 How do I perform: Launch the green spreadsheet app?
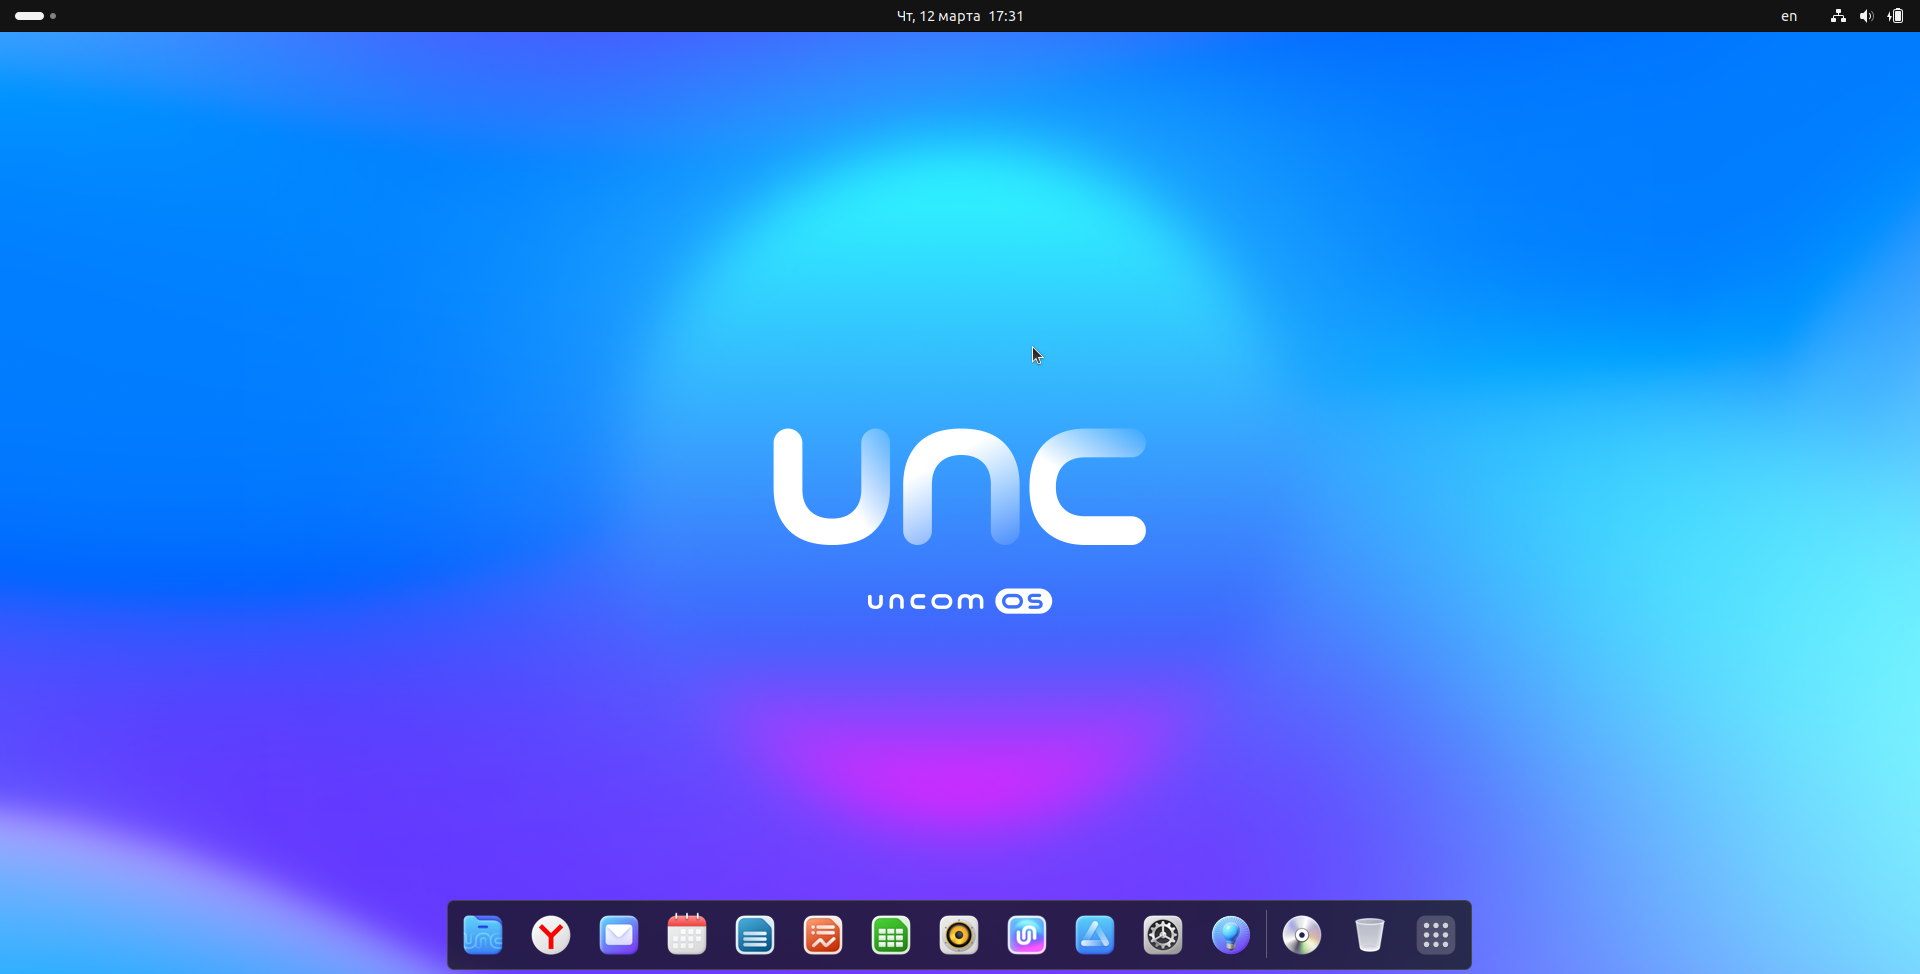click(891, 936)
